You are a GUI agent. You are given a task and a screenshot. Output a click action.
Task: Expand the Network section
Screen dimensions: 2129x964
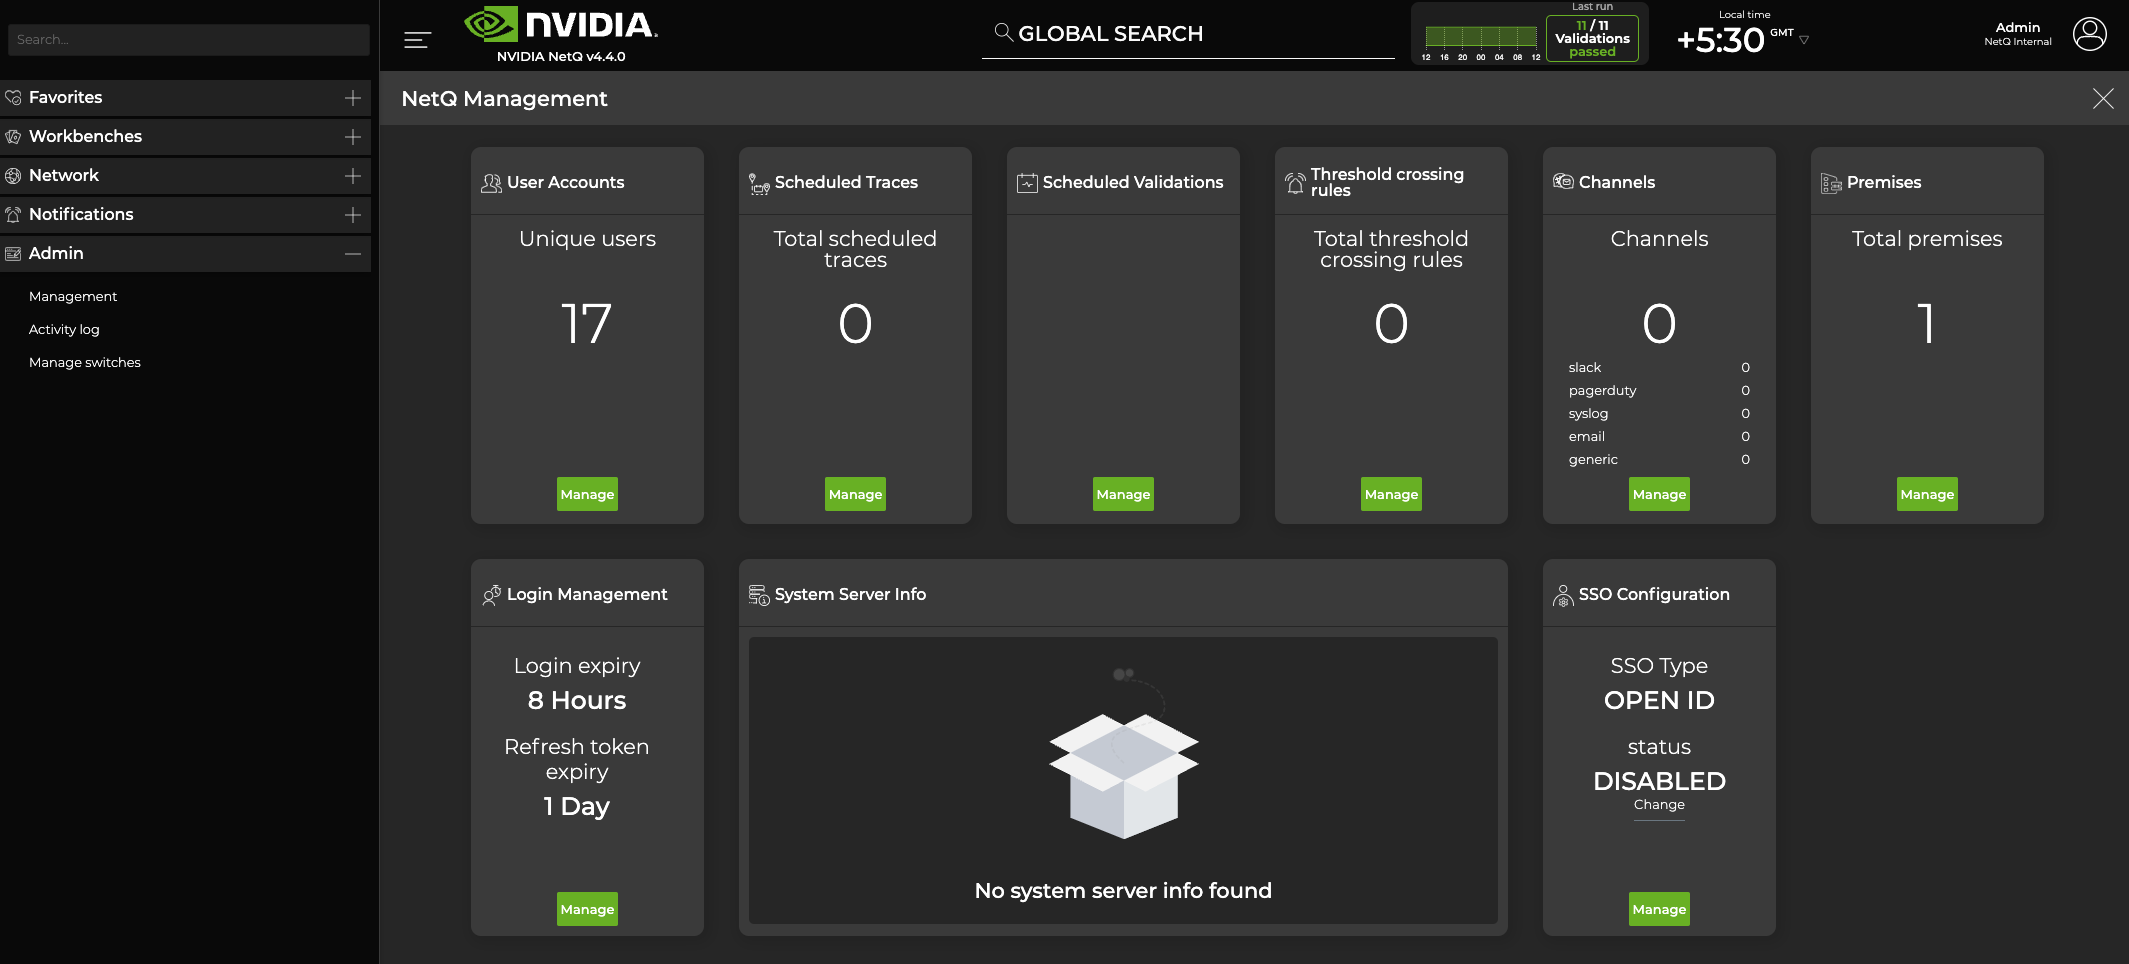pyautogui.click(x=352, y=175)
